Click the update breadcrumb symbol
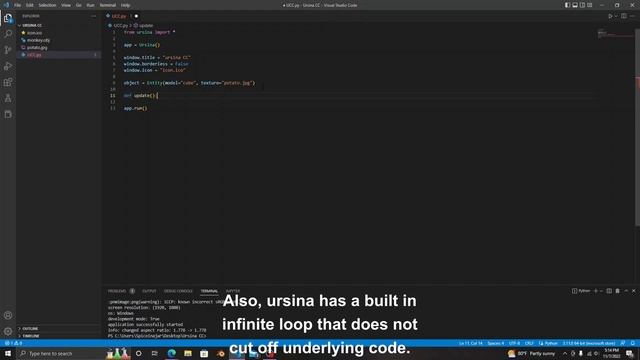 click(x=145, y=25)
